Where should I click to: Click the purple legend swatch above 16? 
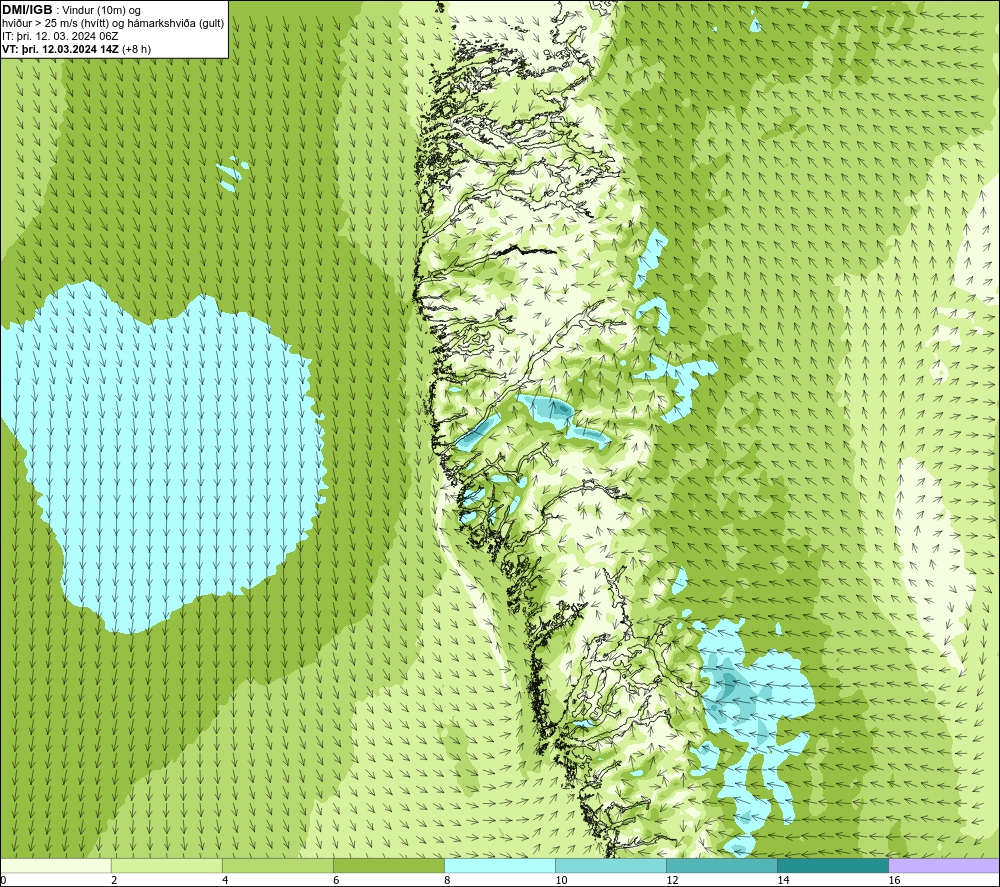(x=944, y=865)
